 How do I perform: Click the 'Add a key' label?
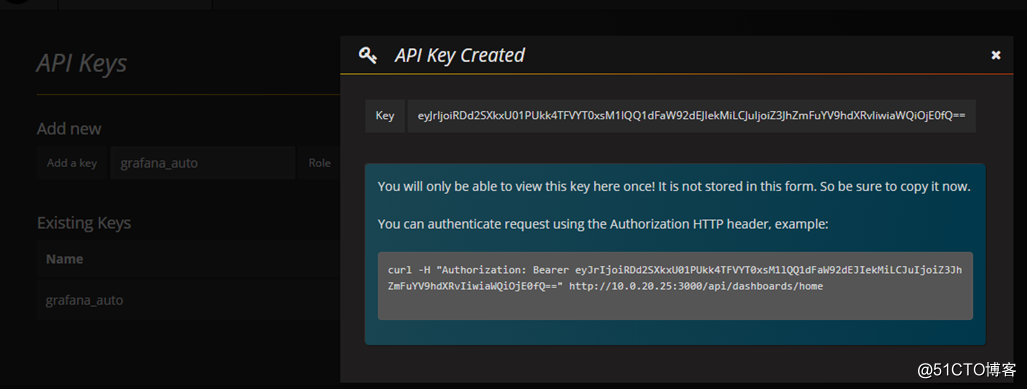tap(72, 163)
